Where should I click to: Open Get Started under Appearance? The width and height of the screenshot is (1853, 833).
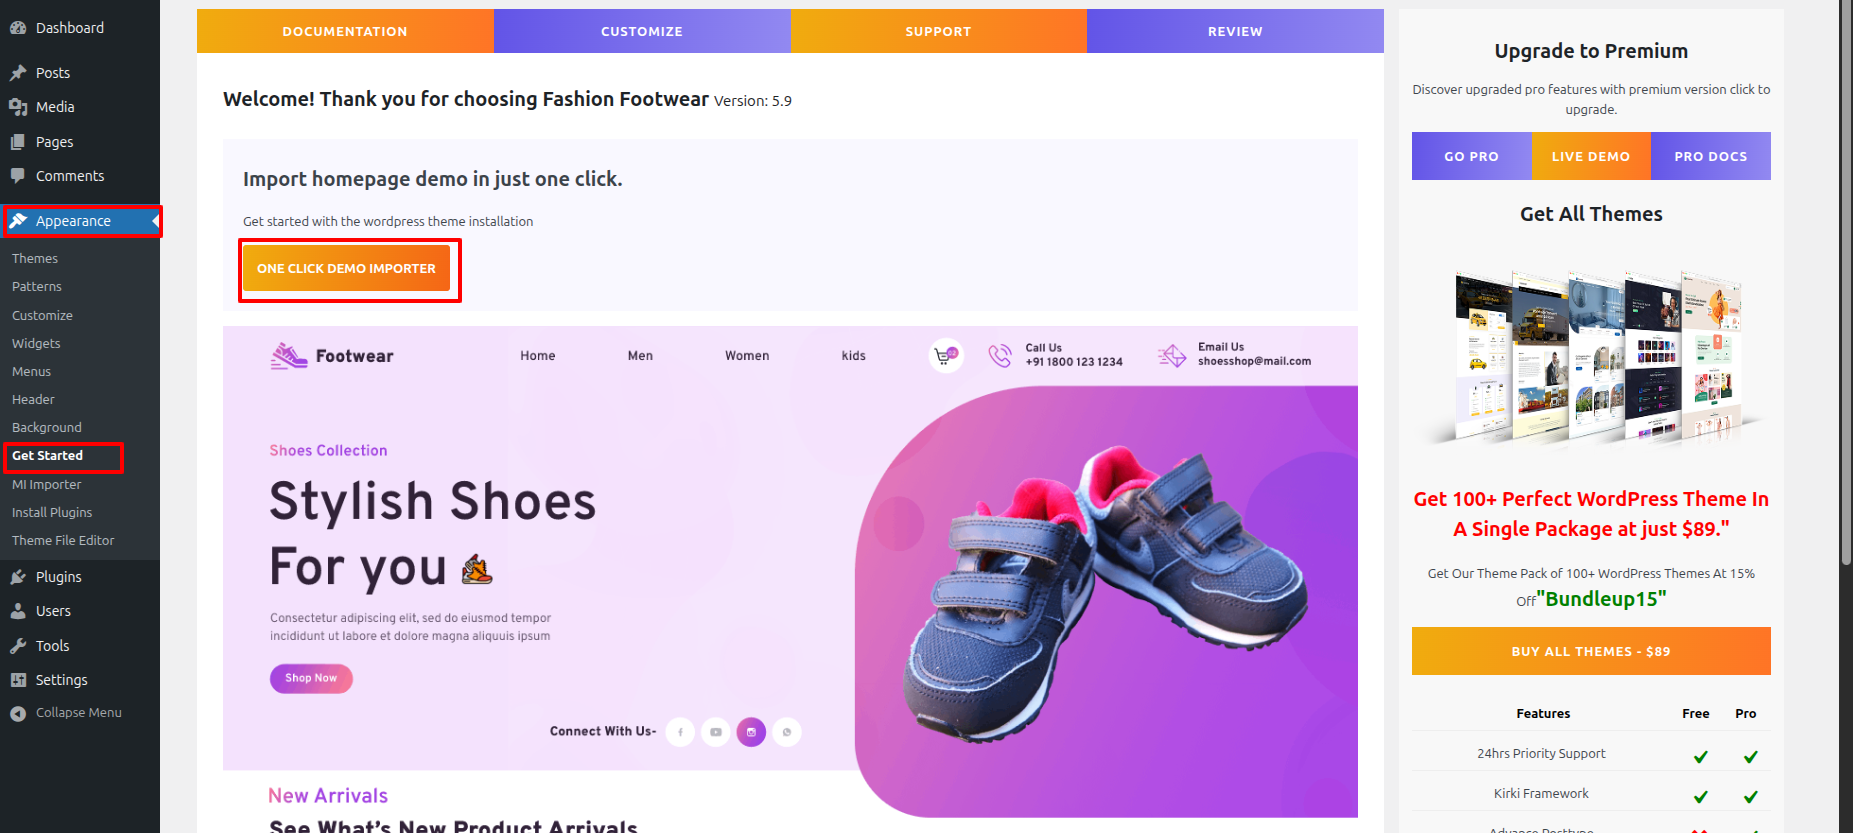[47, 456]
